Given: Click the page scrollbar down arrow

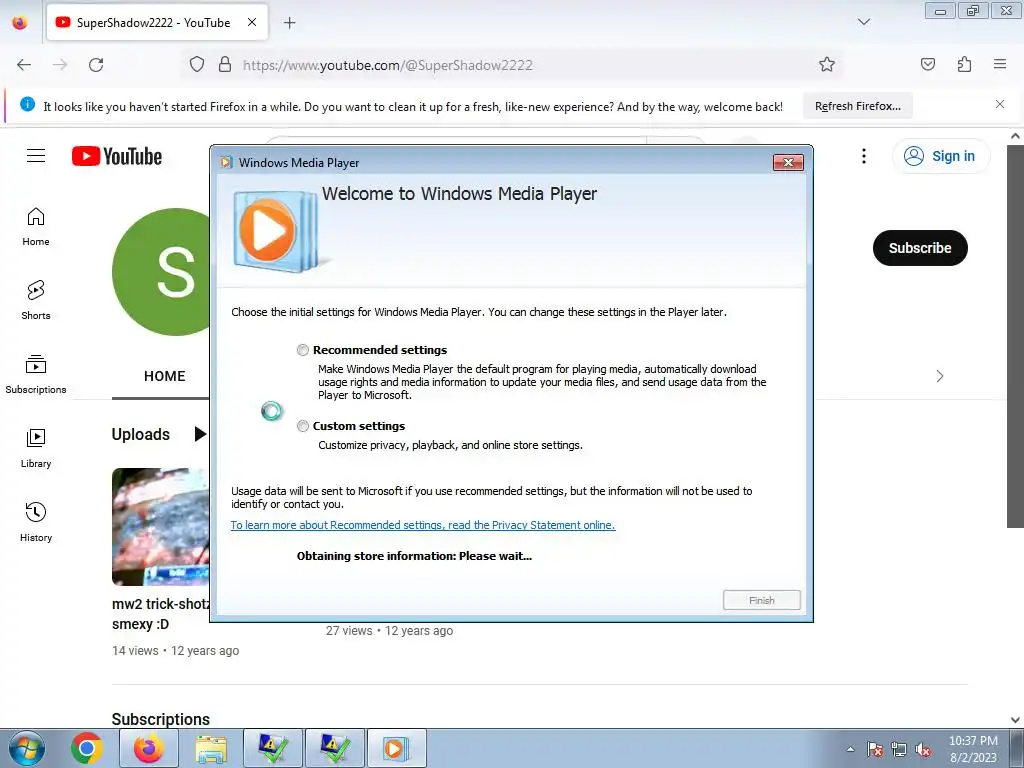Looking at the screenshot, I should (x=1015, y=720).
